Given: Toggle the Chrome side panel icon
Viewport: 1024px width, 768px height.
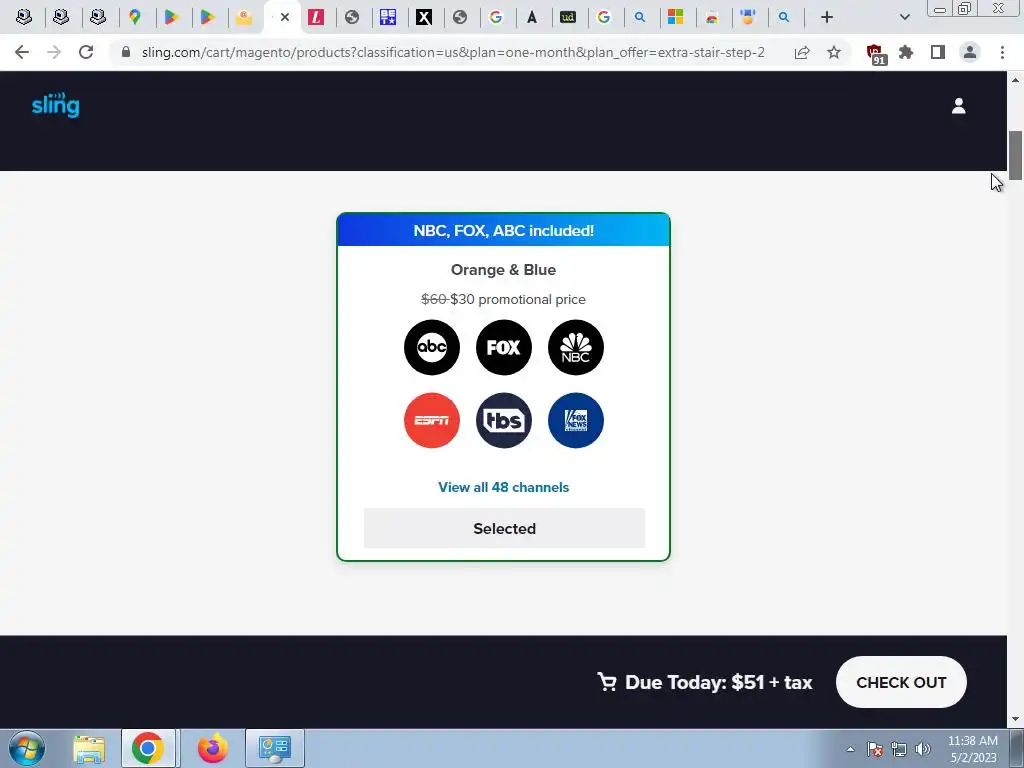Looking at the screenshot, I should [938, 52].
